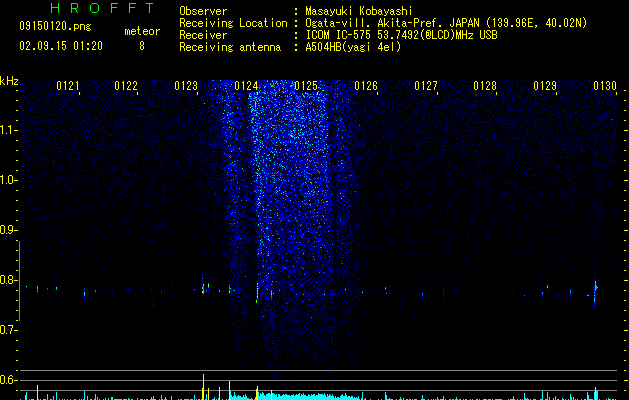Click the tallest yellow spike in power graph

click(x=203, y=387)
